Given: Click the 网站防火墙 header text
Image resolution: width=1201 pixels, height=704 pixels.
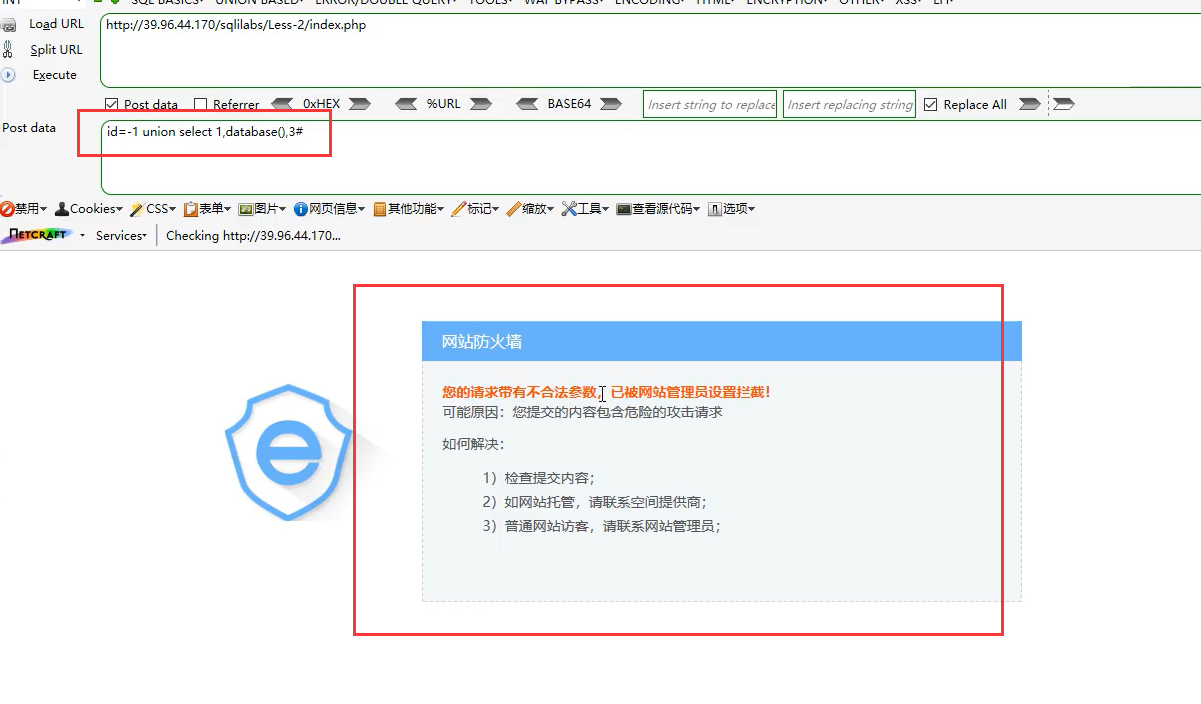Looking at the screenshot, I should pyautogui.click(x=482, y=341).
